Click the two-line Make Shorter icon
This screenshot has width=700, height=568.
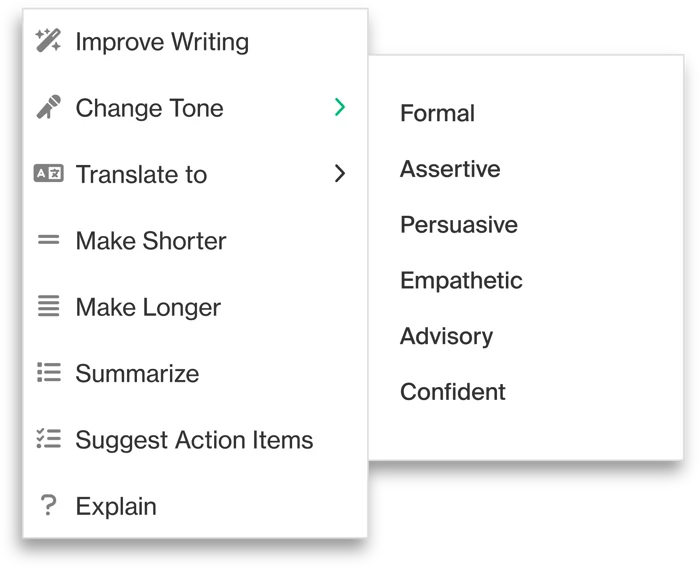(x=48, y=240)
